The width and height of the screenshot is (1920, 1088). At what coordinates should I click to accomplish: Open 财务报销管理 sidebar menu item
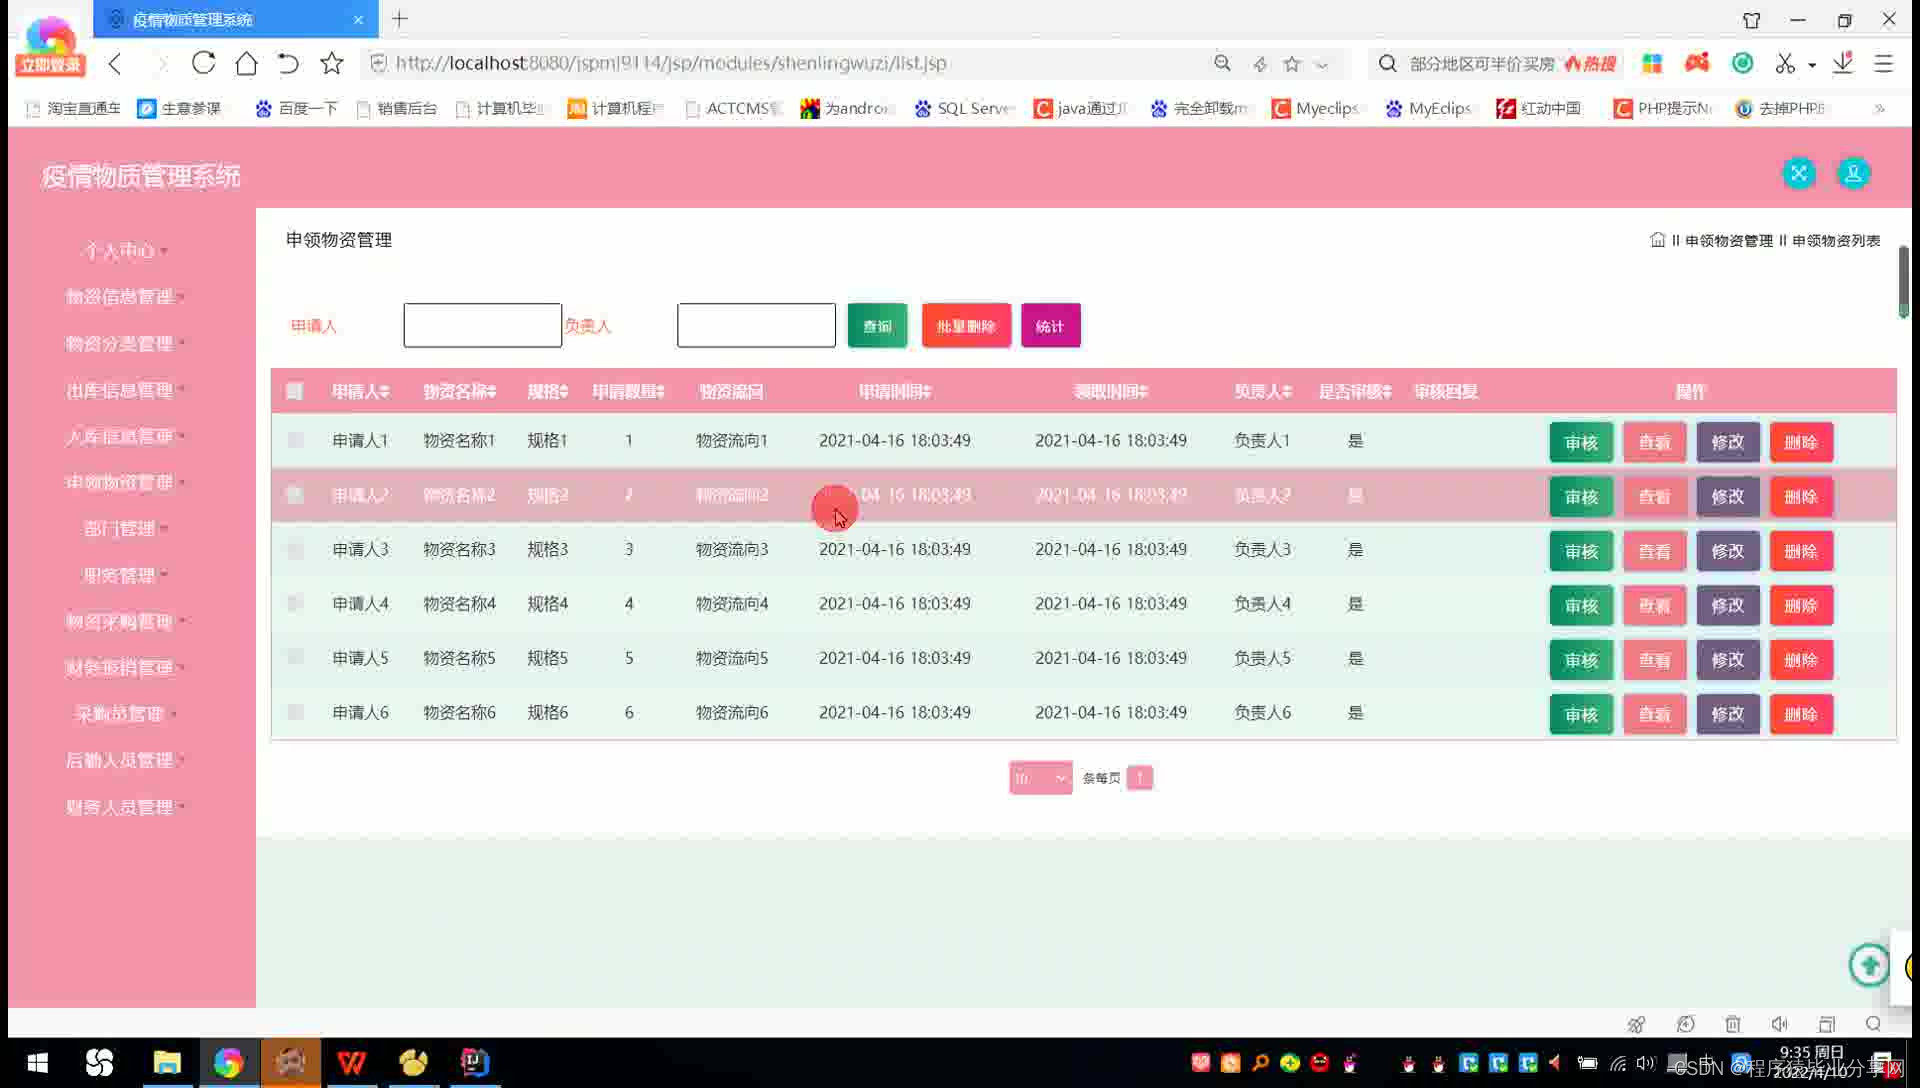point(120,667)
